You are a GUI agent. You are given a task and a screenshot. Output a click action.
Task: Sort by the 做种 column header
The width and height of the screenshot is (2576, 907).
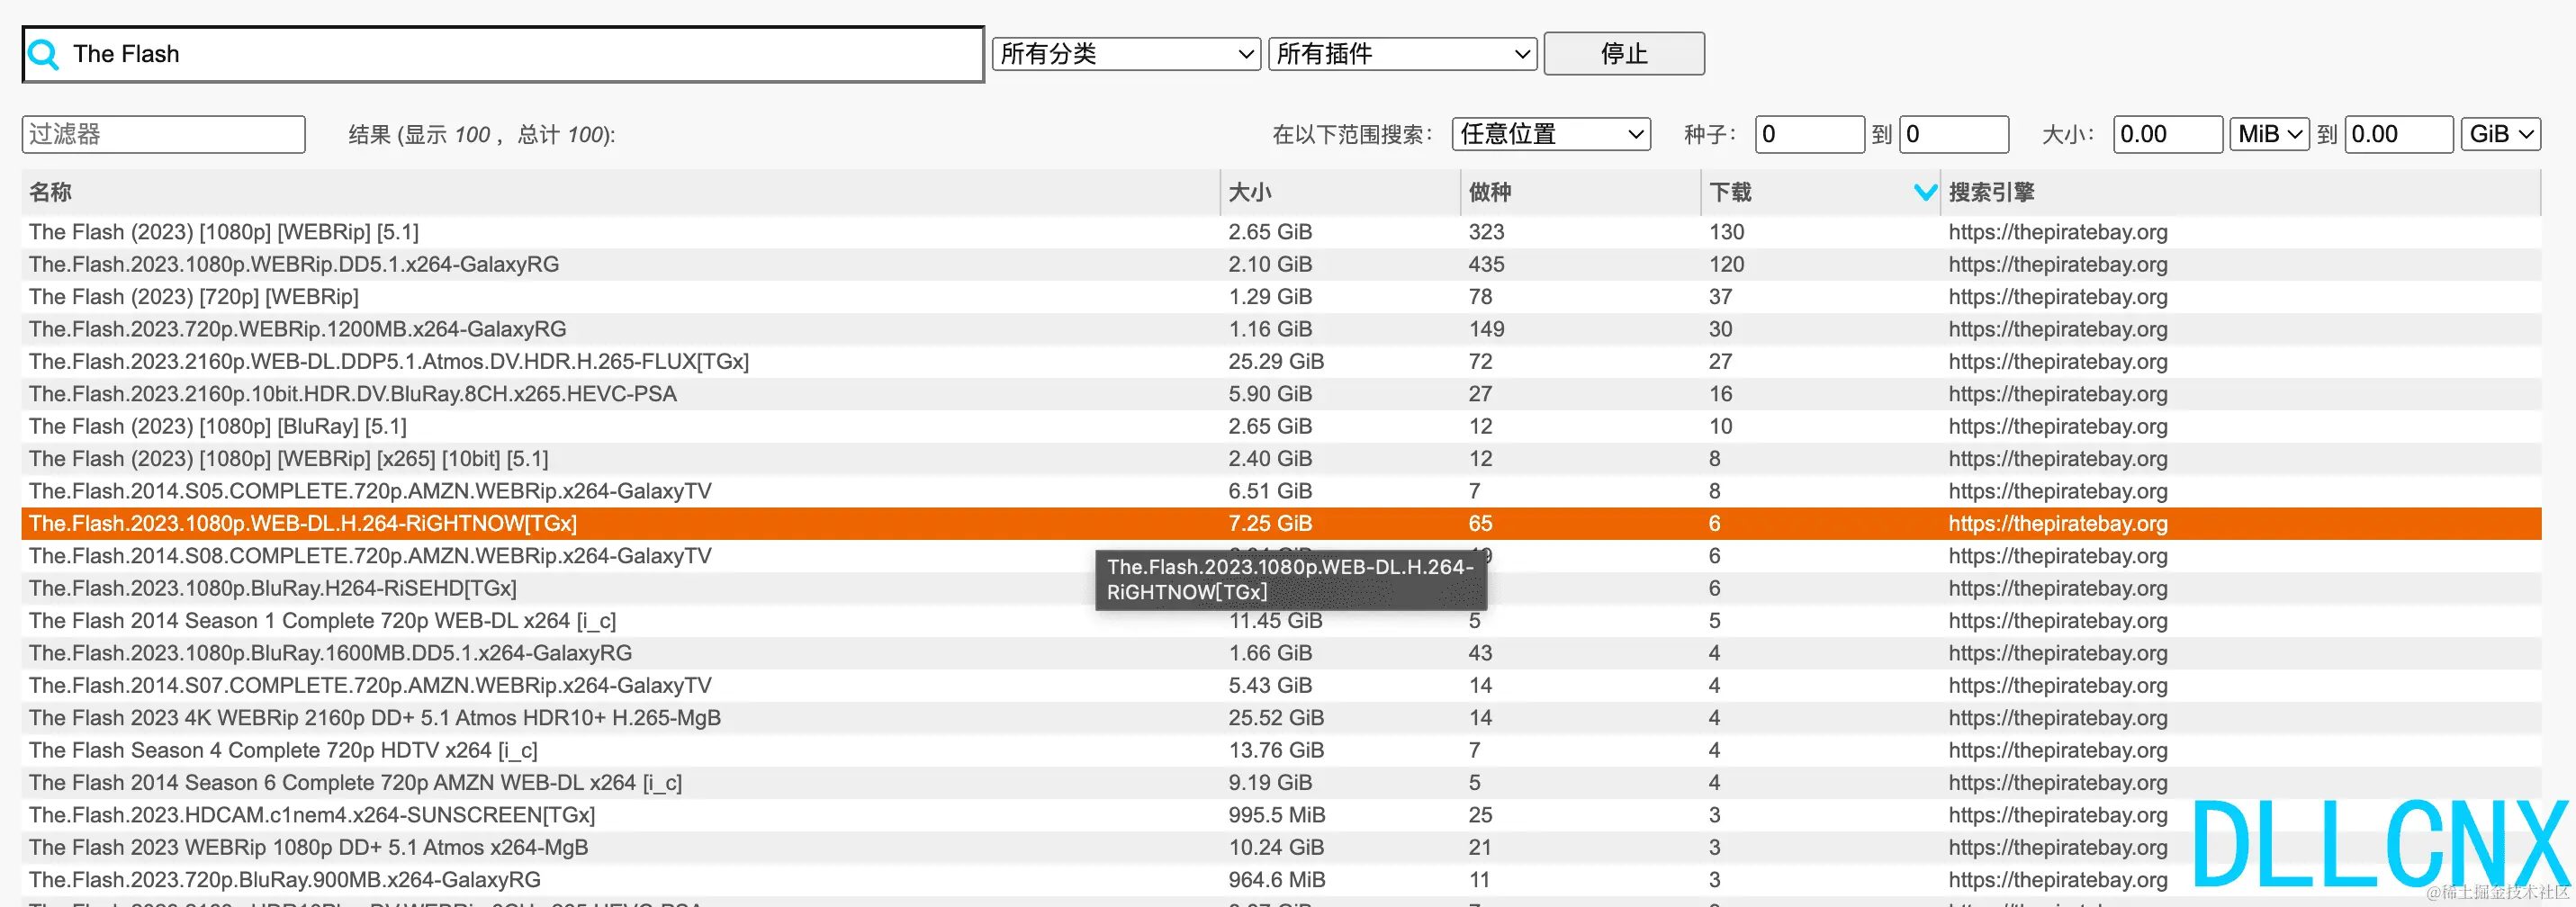[1580, 192]
